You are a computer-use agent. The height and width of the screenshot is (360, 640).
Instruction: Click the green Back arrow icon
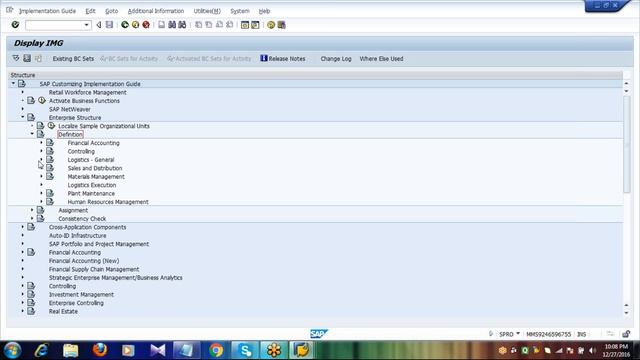(125, 25)
